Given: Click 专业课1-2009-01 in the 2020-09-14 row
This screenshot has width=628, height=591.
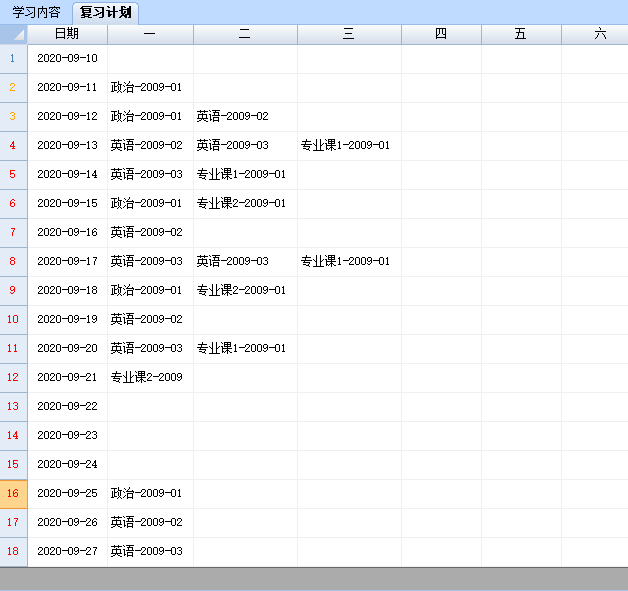Looking at the screenshot, I should click(x=245, y=175).
